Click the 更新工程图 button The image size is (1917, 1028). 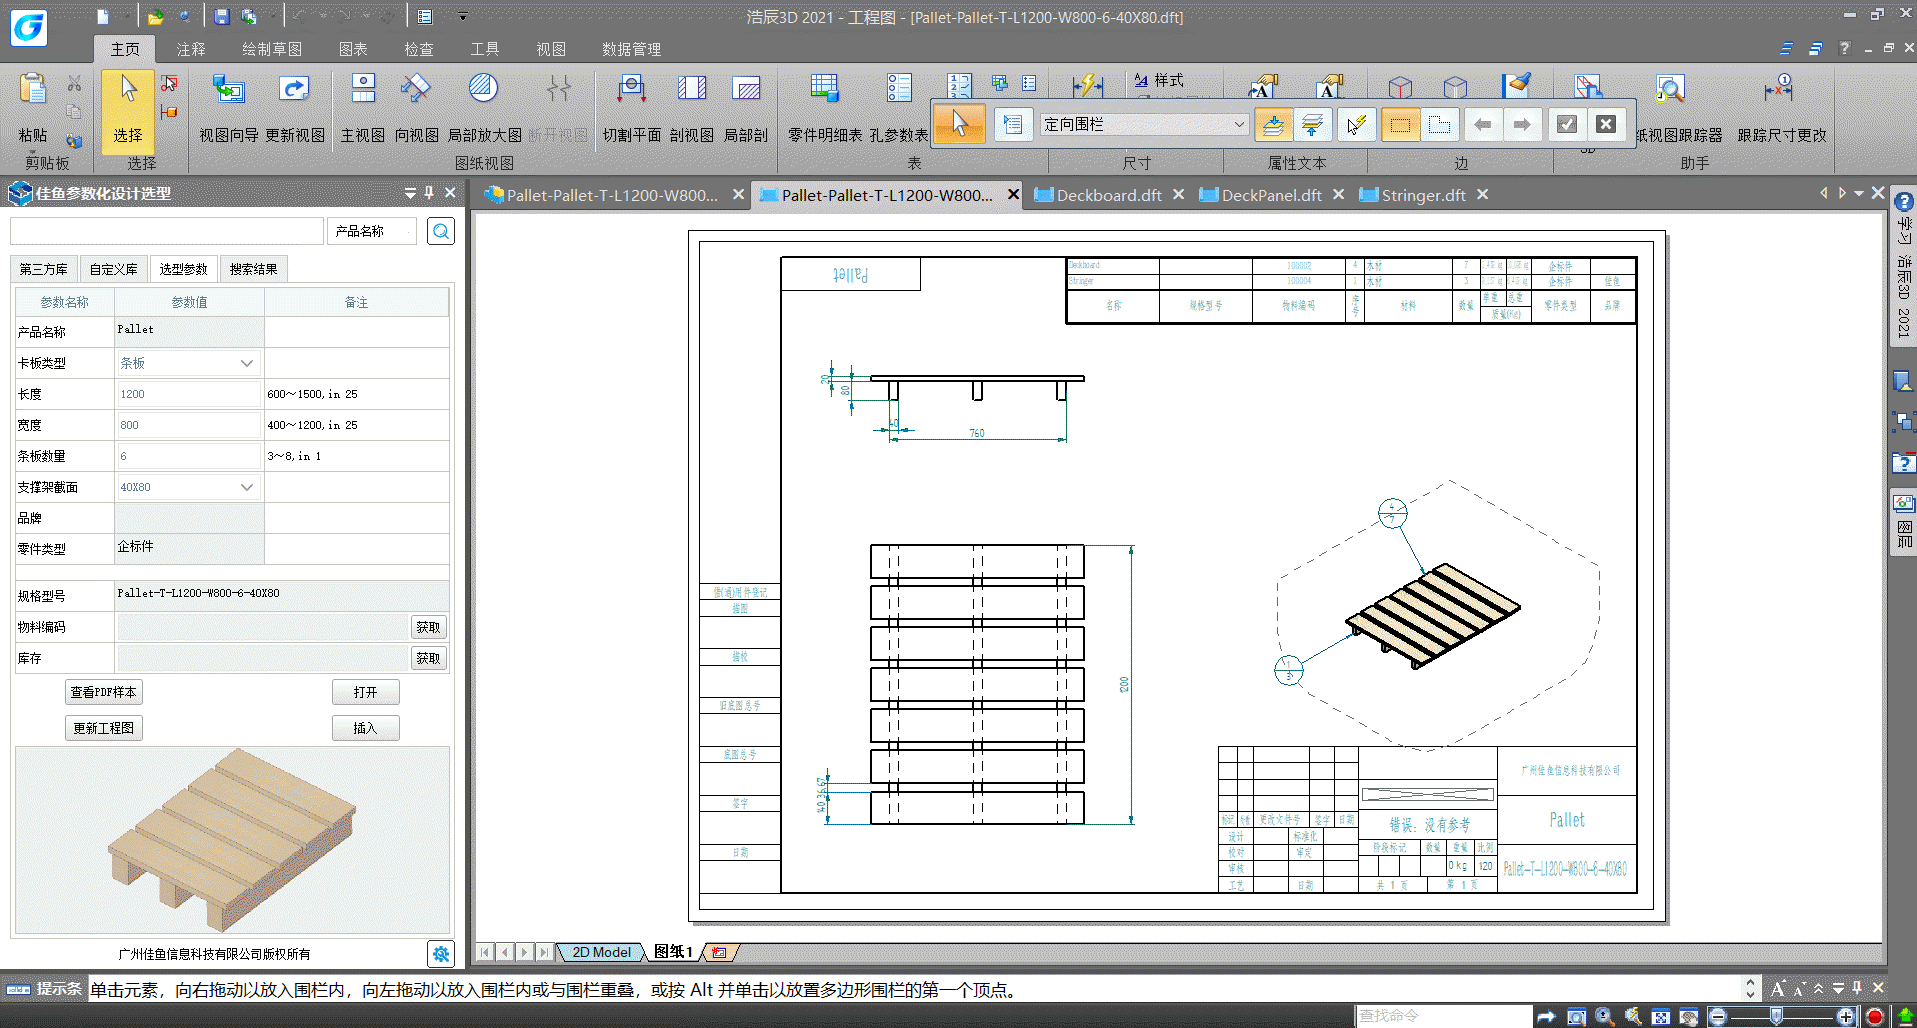pos(103,728)
